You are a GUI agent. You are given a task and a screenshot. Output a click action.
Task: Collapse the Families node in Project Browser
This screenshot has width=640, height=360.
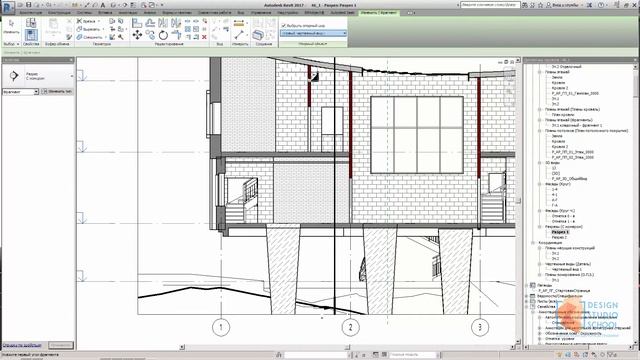[527, 307]
